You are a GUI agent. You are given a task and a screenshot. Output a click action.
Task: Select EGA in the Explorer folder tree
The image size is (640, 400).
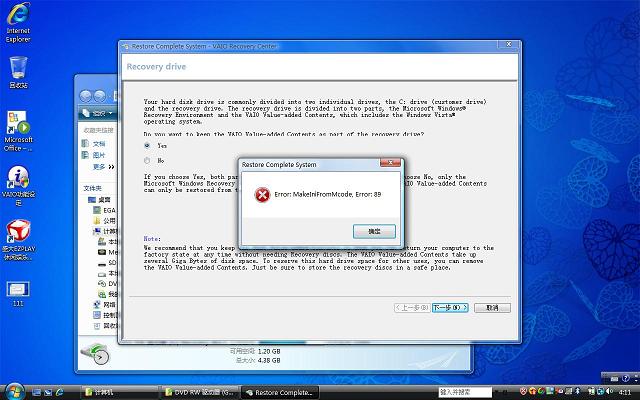click(x=104, y=210)
